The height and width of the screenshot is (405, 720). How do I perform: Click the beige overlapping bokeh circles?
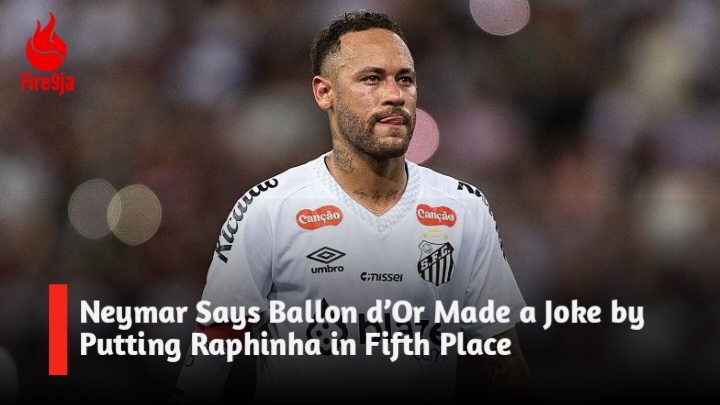click(x=115, y=213)
